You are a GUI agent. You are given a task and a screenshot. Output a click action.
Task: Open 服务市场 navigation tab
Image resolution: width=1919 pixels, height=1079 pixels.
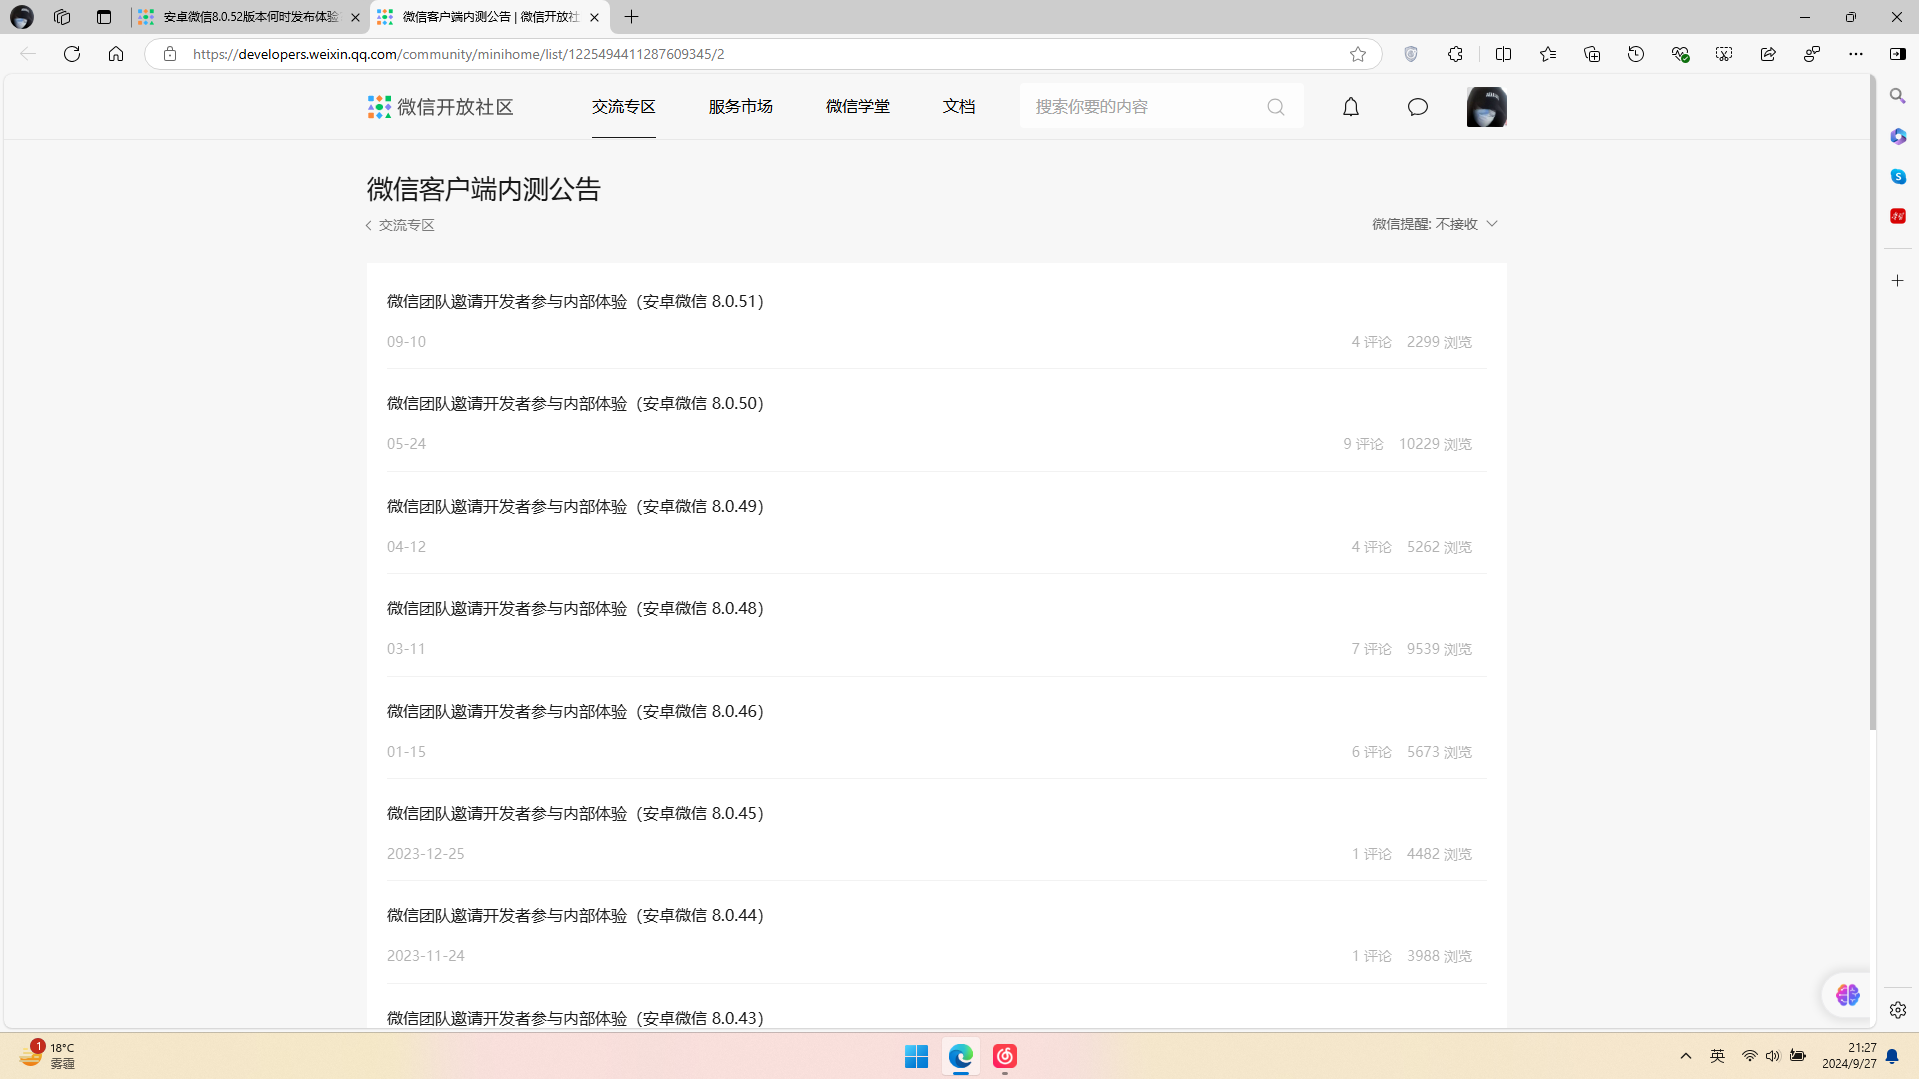tap(740, 107)
